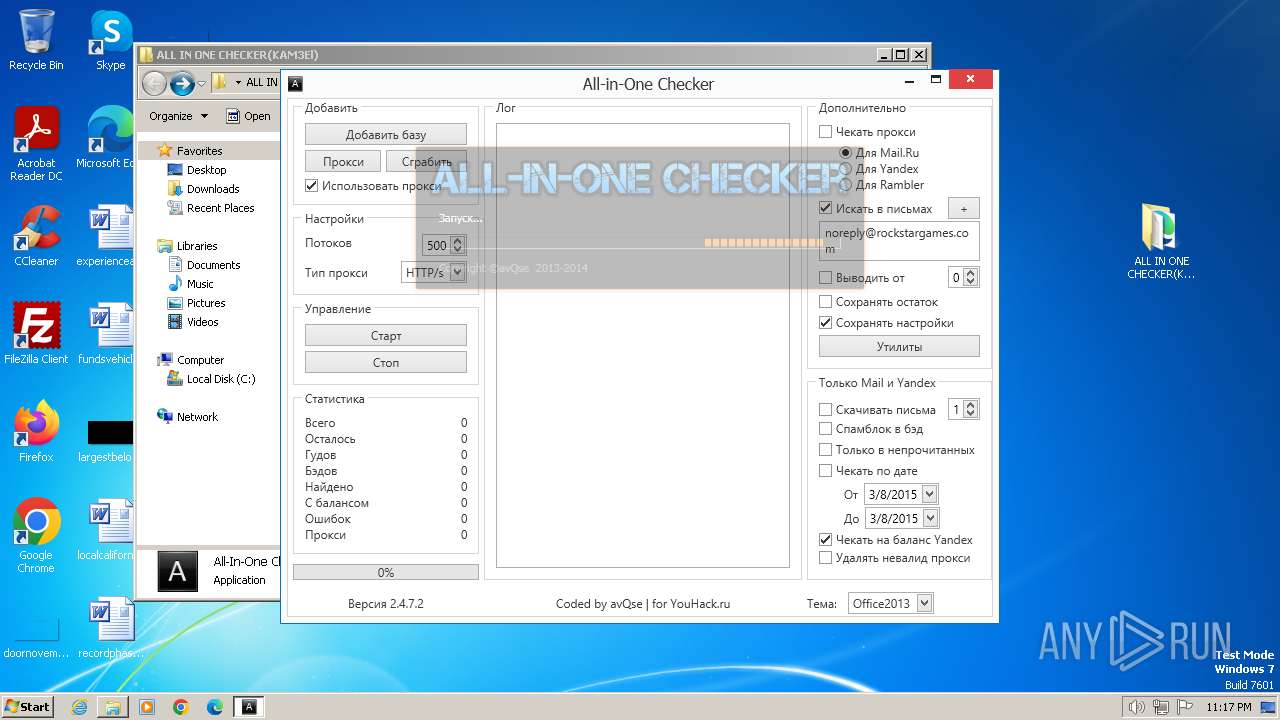The height and width of the screenshot is (720, 1280).
Task: Open ALL IN ONE CHECKER desktop folder
Action: click(1161, 242)
